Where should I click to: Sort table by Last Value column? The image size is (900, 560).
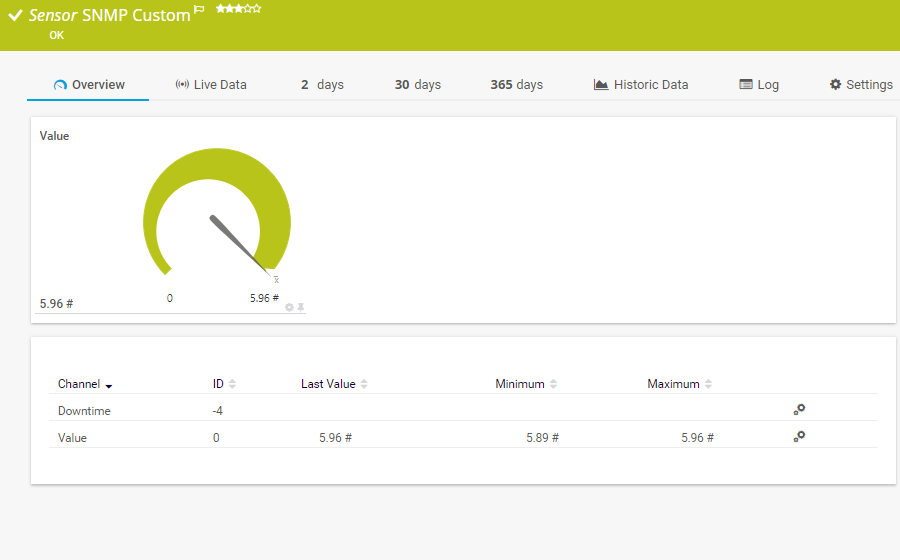pyautogui.click(x=334, y=384)
